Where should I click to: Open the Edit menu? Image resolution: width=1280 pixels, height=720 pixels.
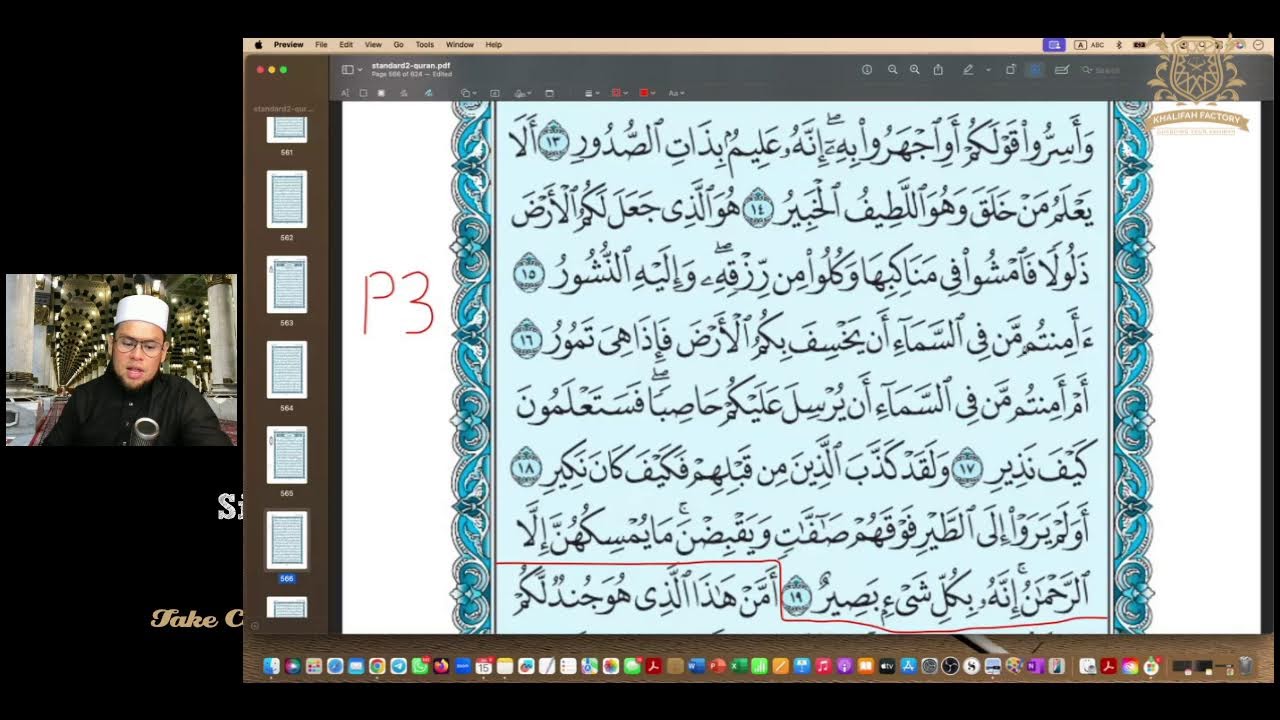coord(346,45)
